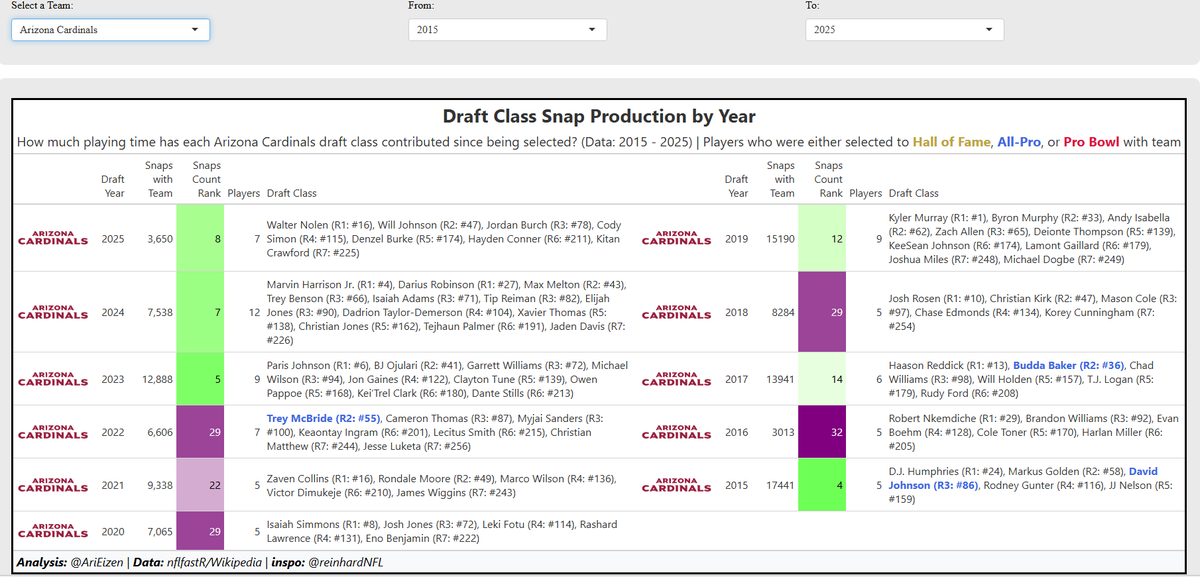
Task: Click the Cardinals logo in the 2016 row
Action: pos(676,433)
